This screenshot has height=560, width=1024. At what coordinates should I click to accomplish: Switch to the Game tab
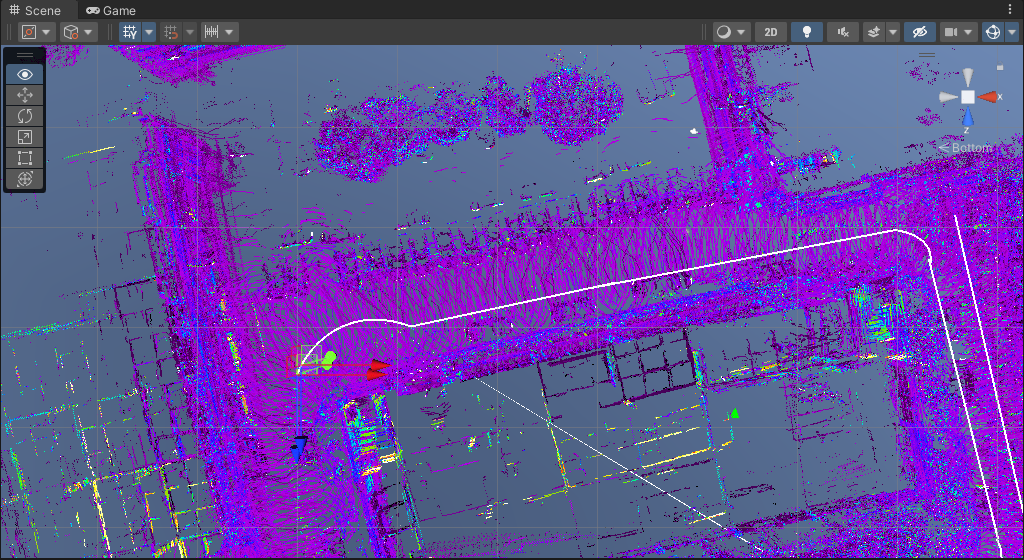point(111,10)
